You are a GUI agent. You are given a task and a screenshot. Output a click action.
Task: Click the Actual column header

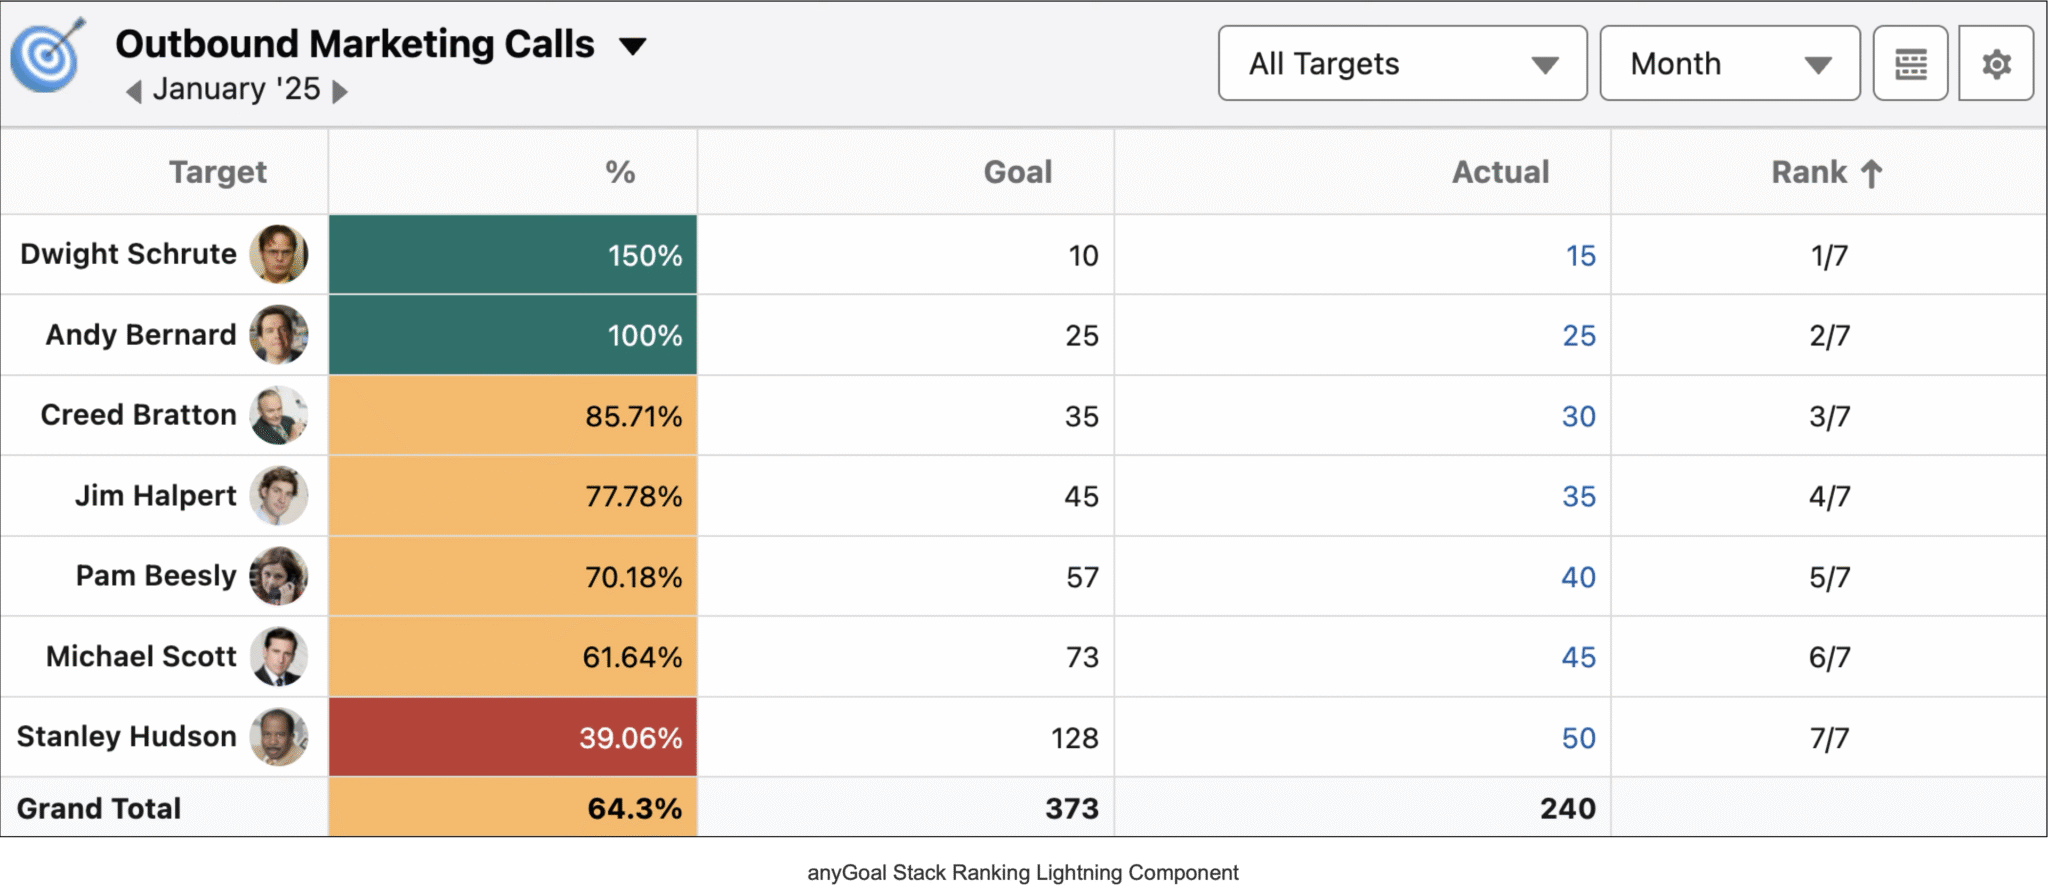tap(1500, 172)
